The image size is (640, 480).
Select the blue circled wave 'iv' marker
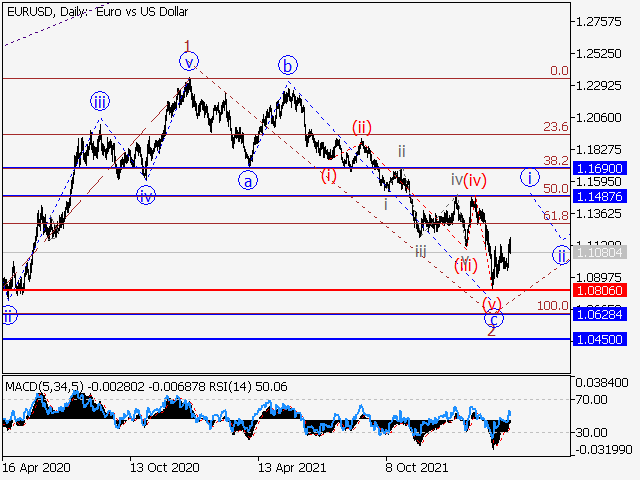click(x=146, y=195)
